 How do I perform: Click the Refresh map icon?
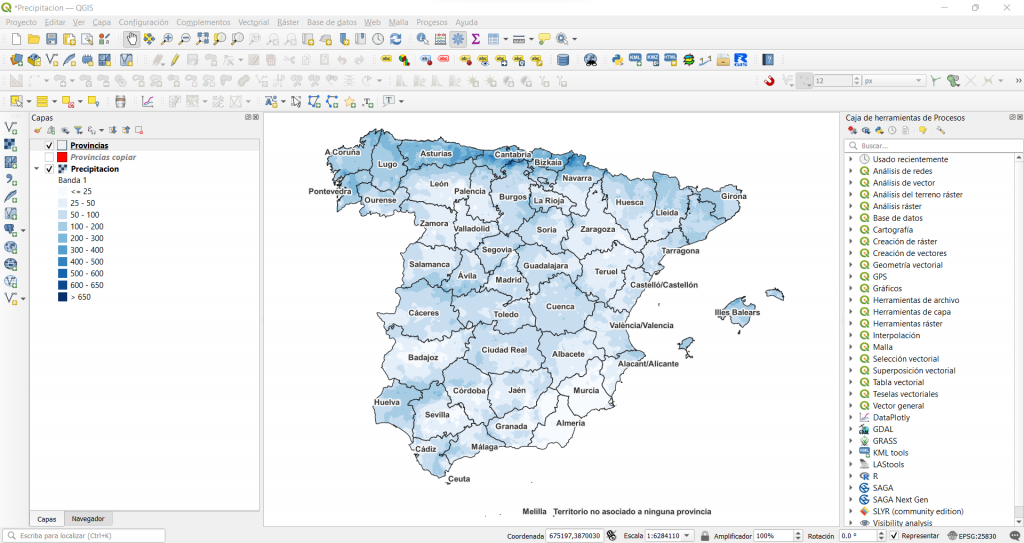[396, 39]
